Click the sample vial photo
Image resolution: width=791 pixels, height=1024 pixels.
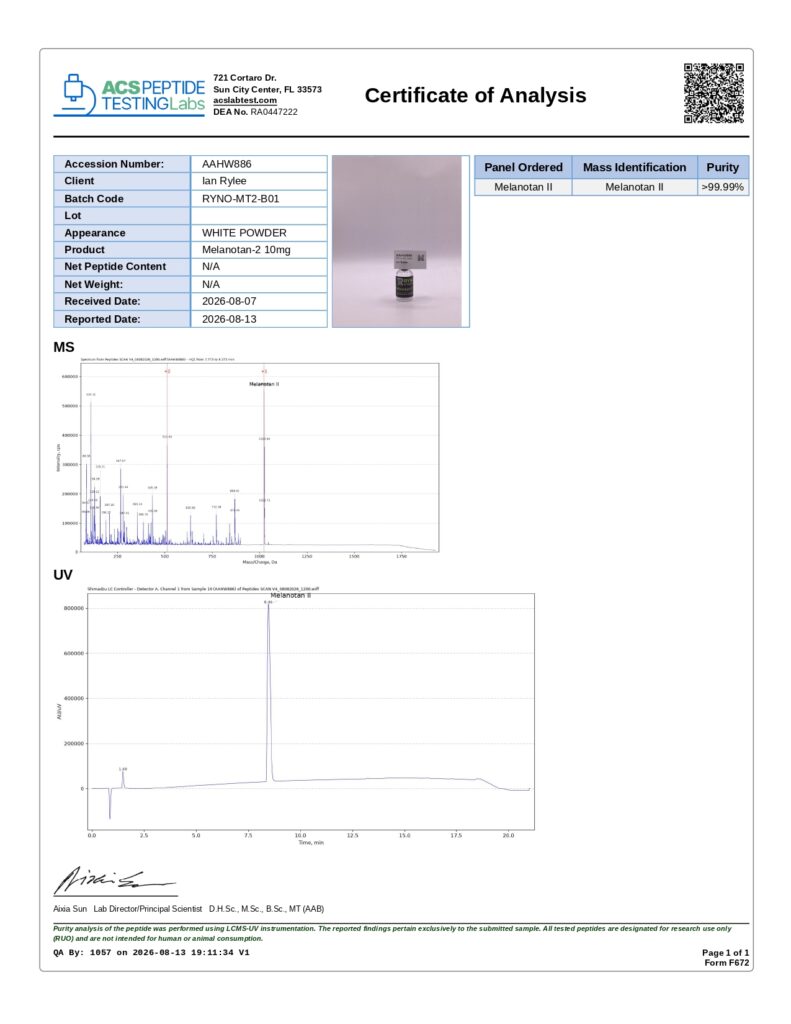click(x=400, y=241)
